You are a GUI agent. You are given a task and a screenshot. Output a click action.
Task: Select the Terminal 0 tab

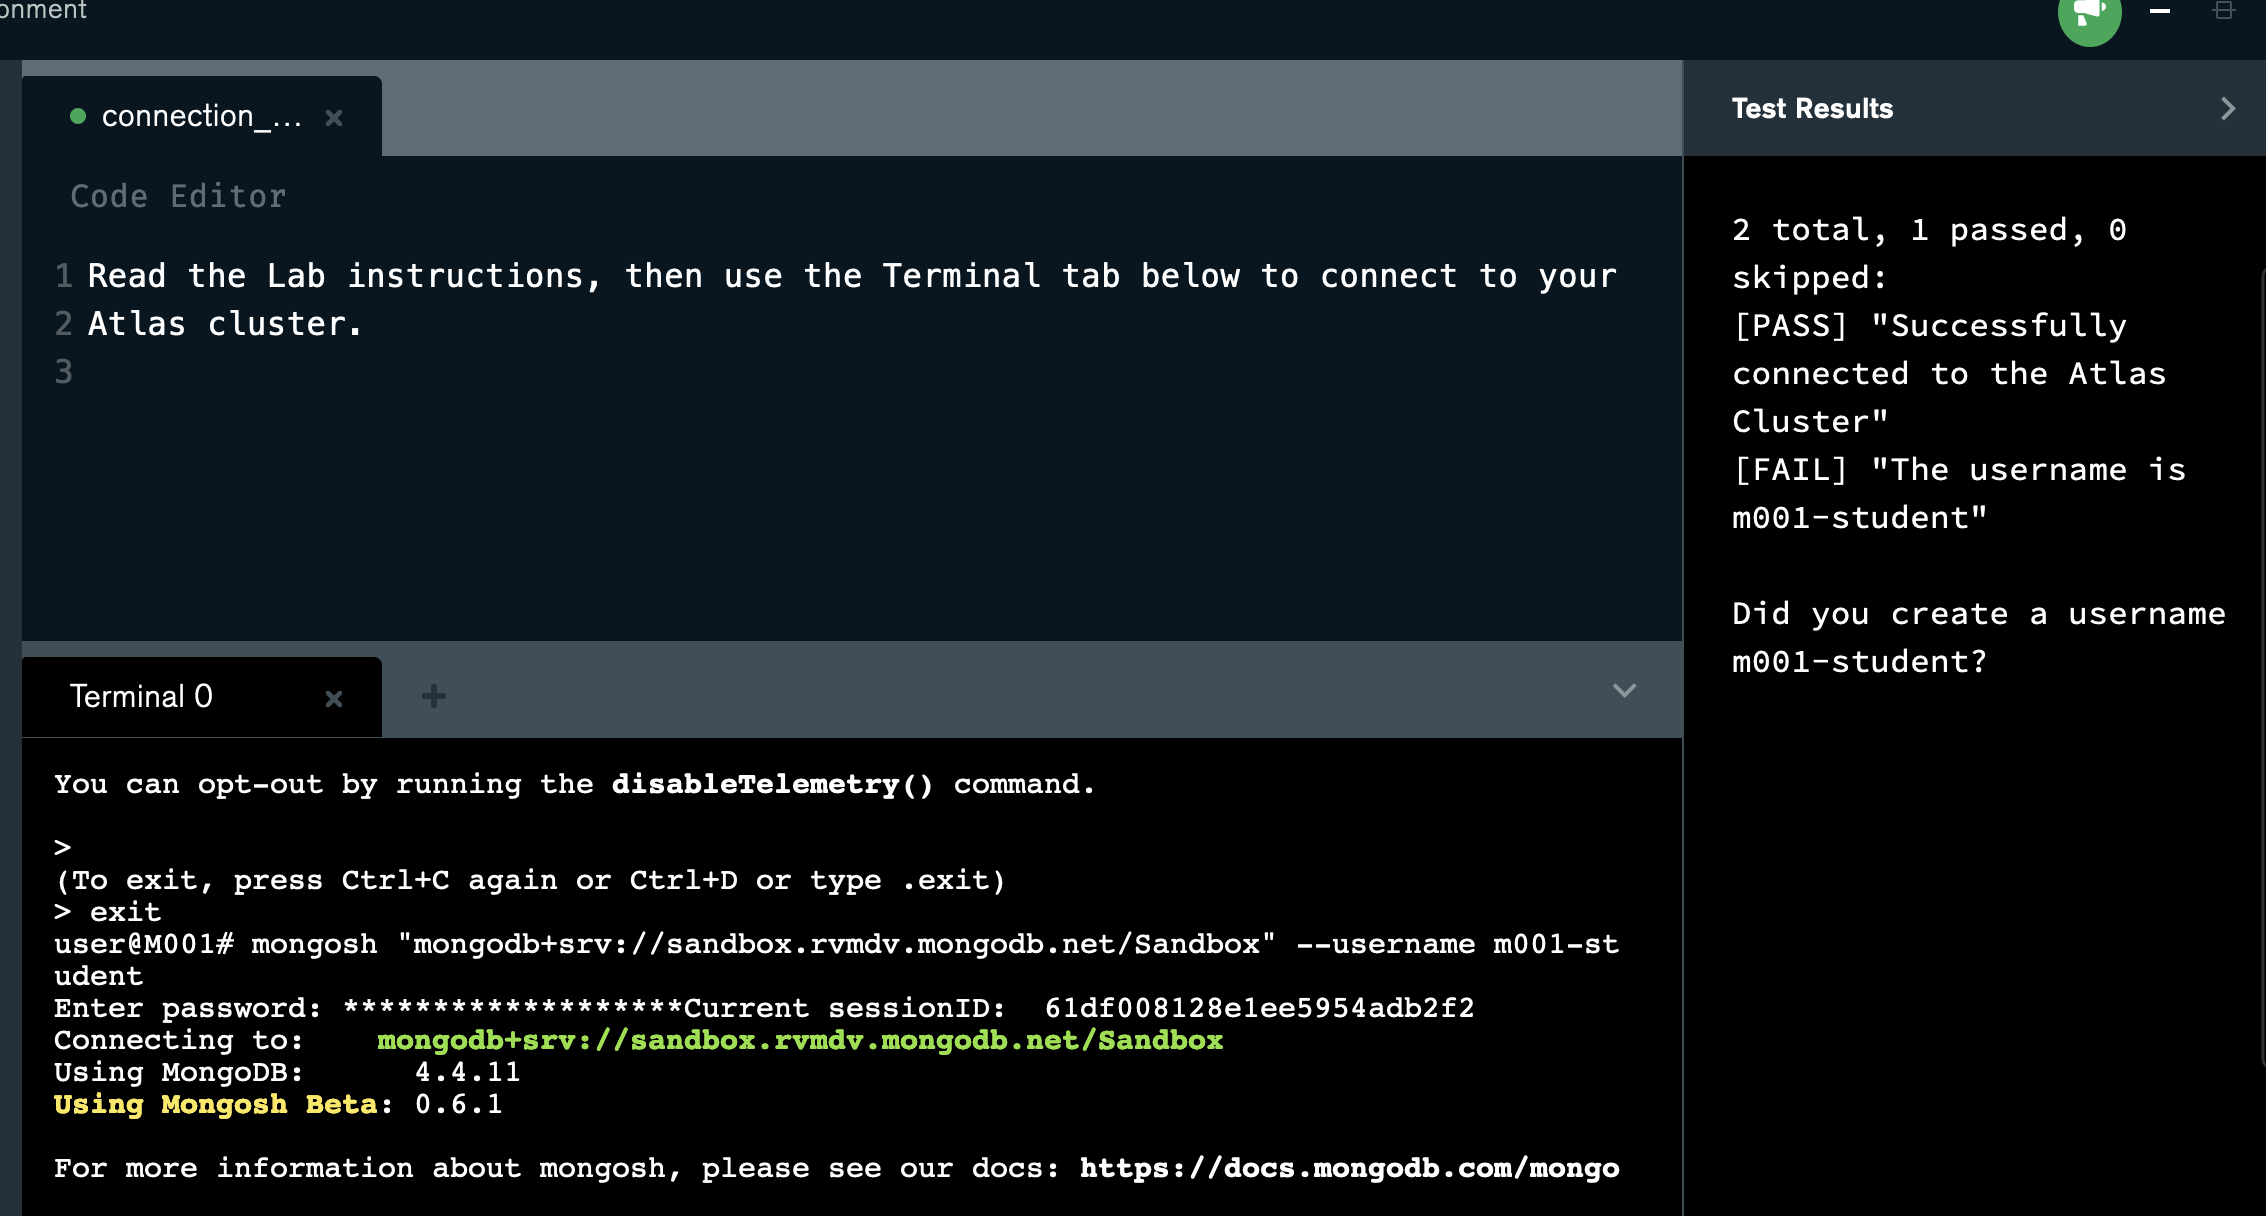click(142, 697)
